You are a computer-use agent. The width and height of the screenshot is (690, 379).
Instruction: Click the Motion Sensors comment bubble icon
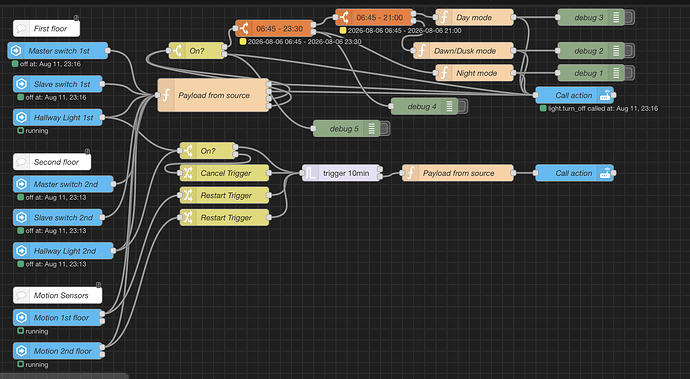(21, 295)
